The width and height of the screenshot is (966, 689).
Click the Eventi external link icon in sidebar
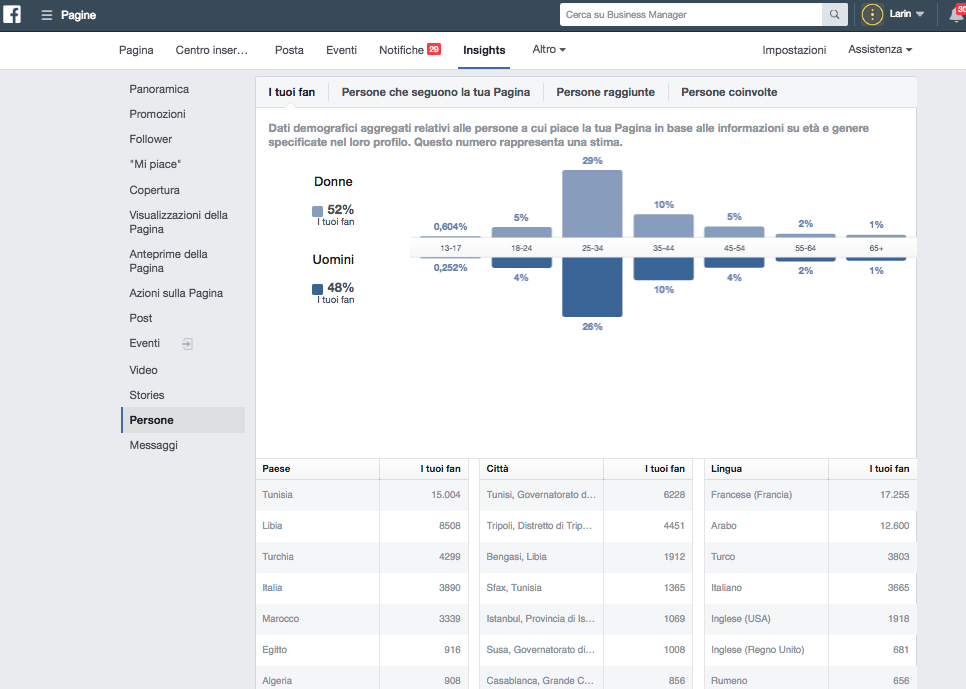[x=187, y=344]
